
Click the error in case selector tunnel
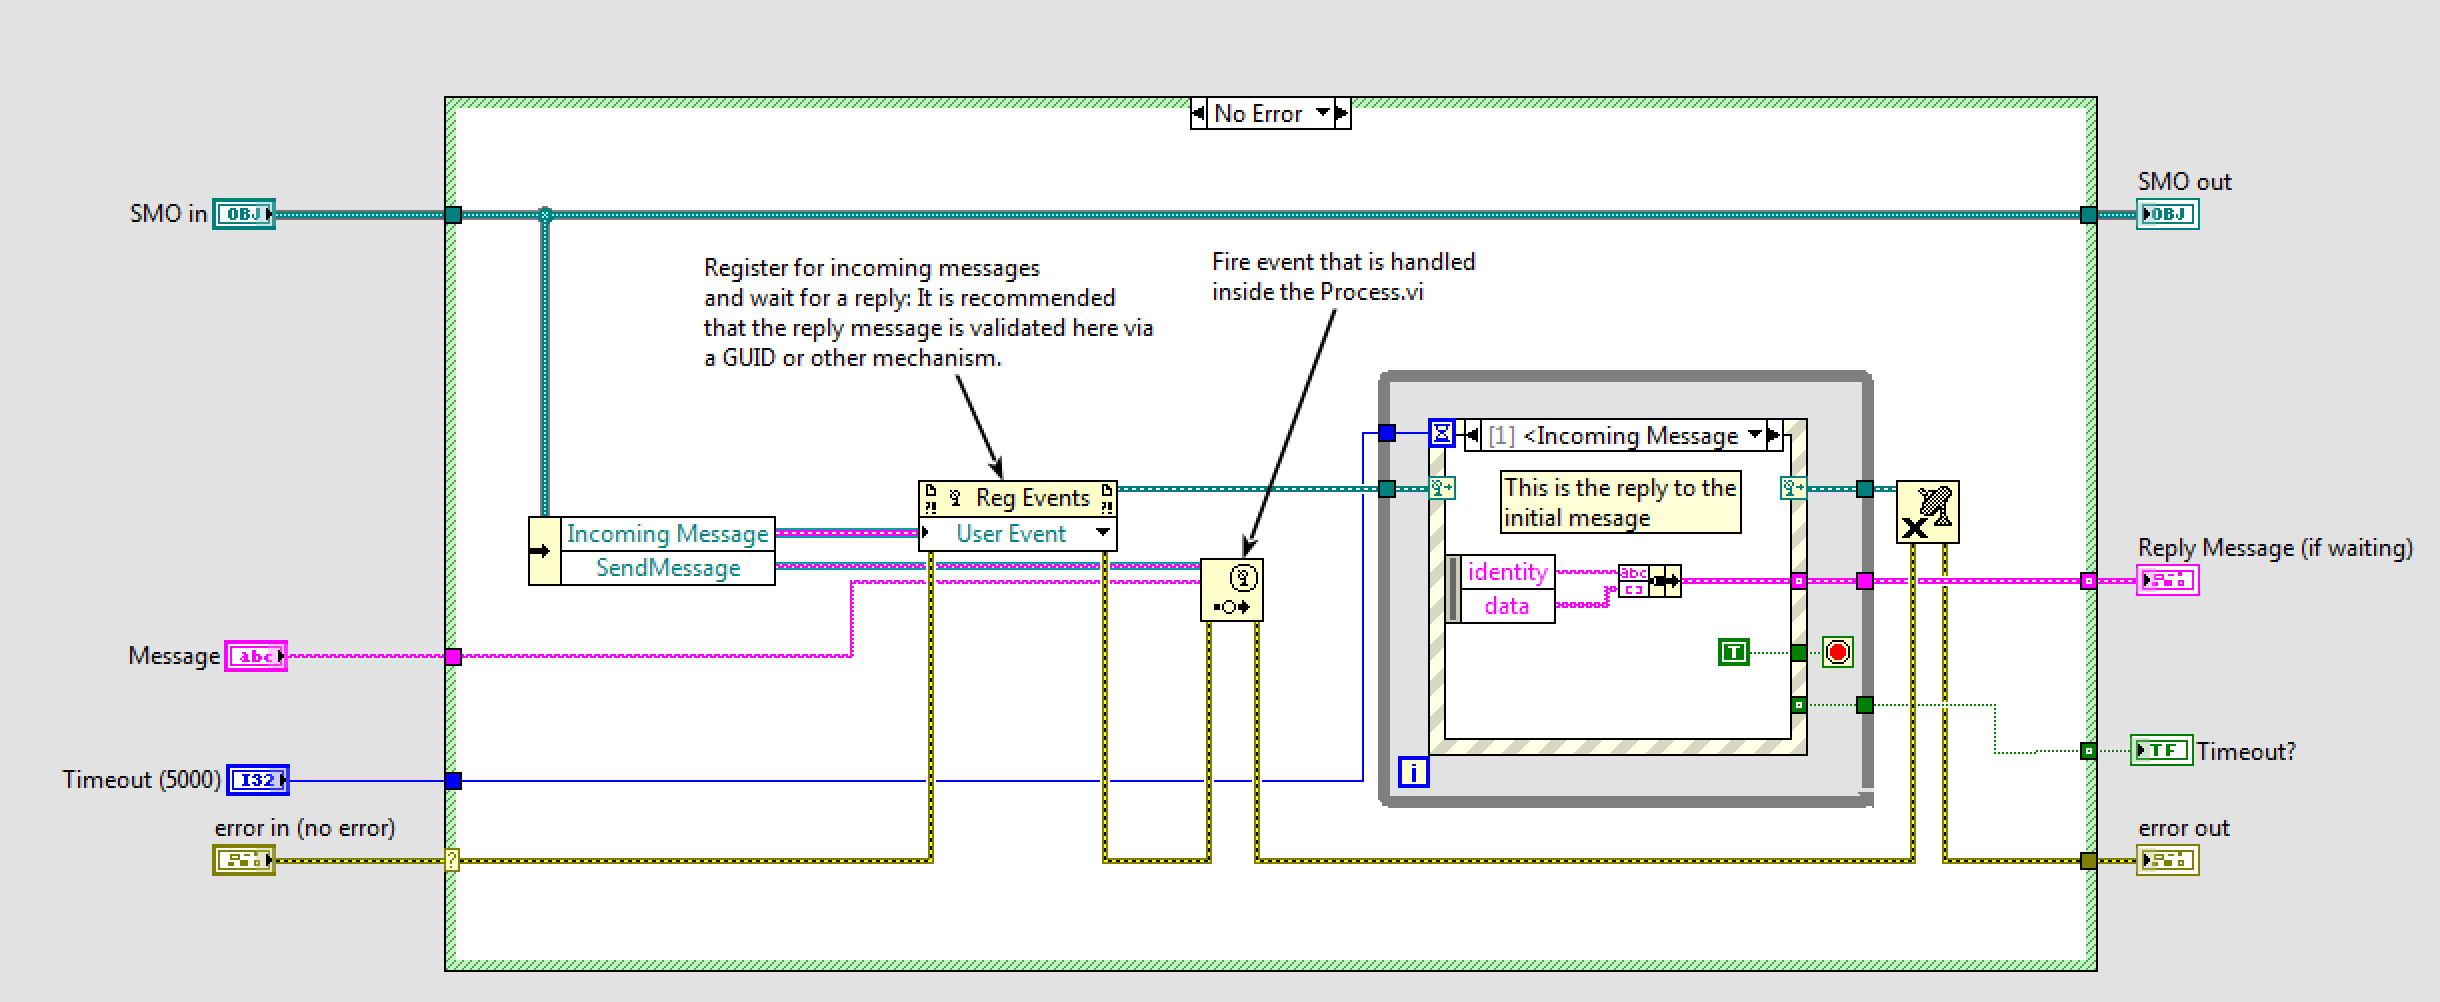452,860
